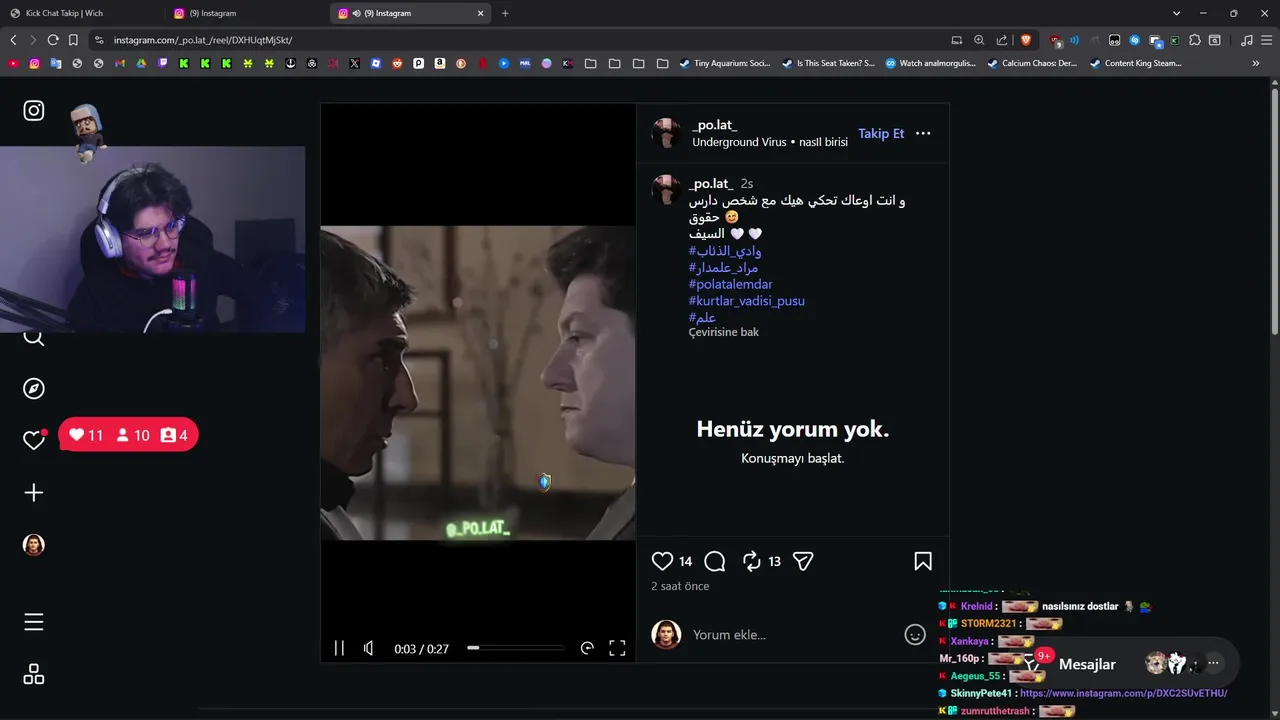1280x720 pixels.
Task: Enter fullscreen video mode
Action: click(617, 648)
